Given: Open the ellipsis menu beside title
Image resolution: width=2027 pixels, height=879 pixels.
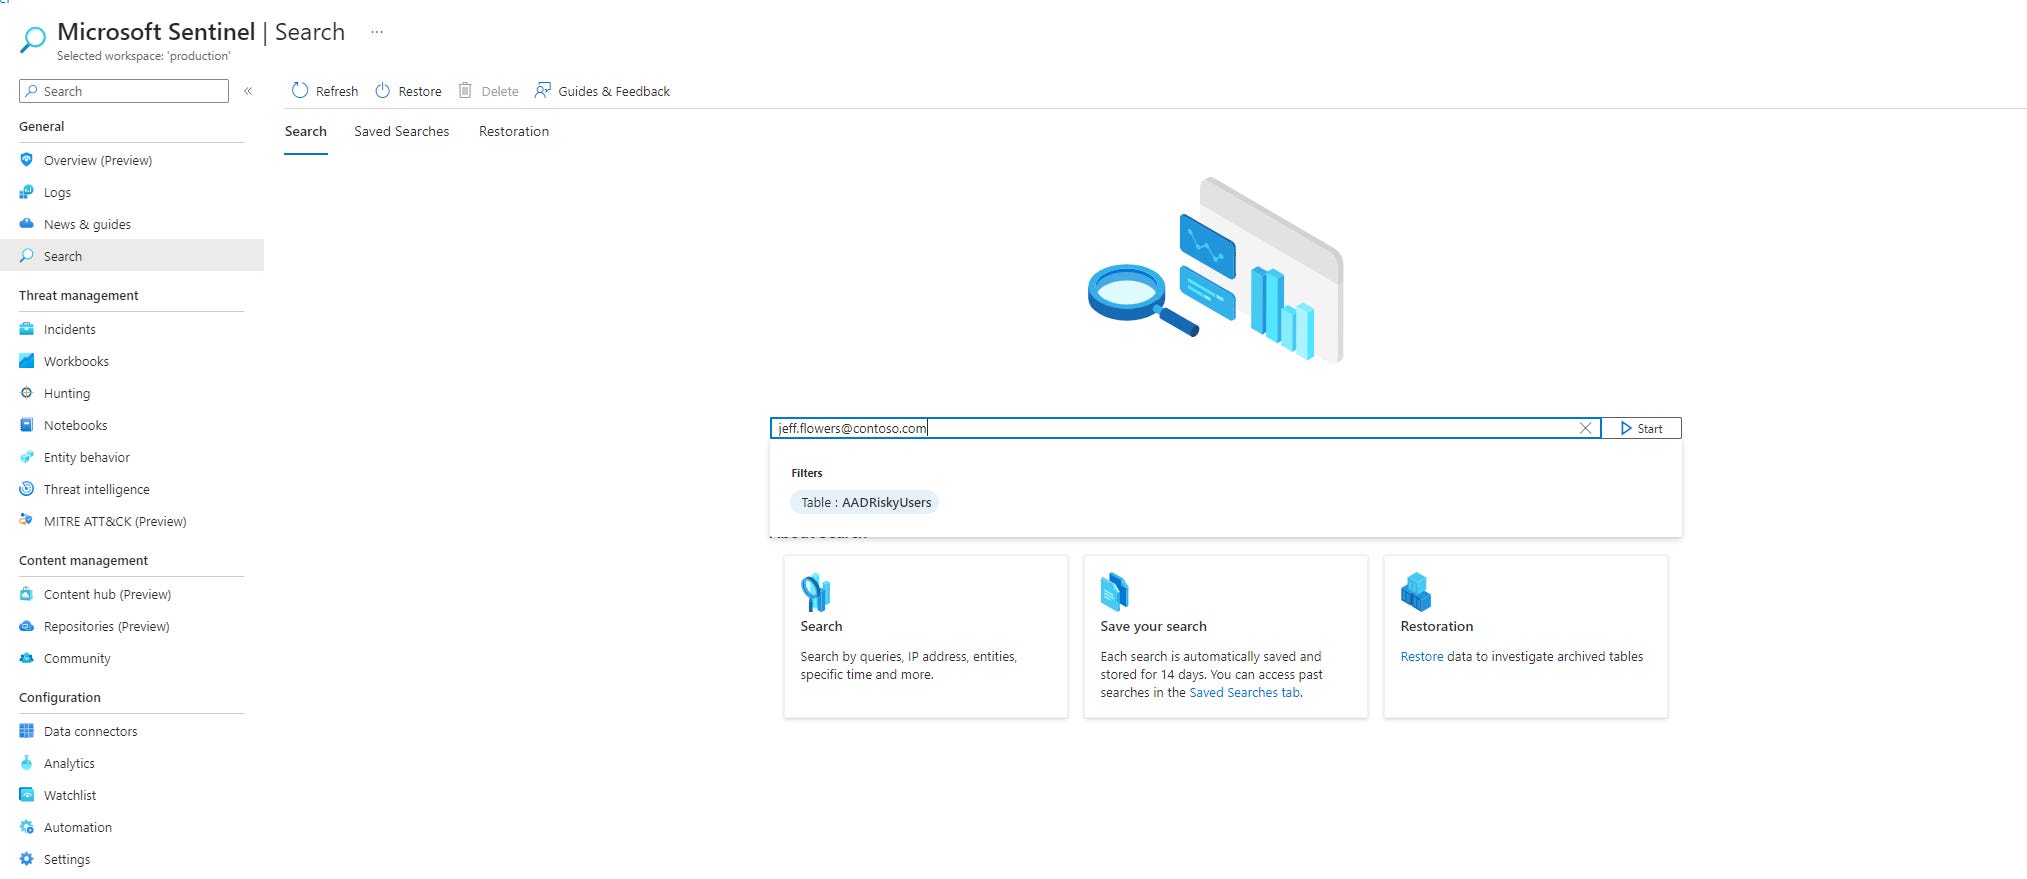Looking at the screenshot, I should coord(377,32).
